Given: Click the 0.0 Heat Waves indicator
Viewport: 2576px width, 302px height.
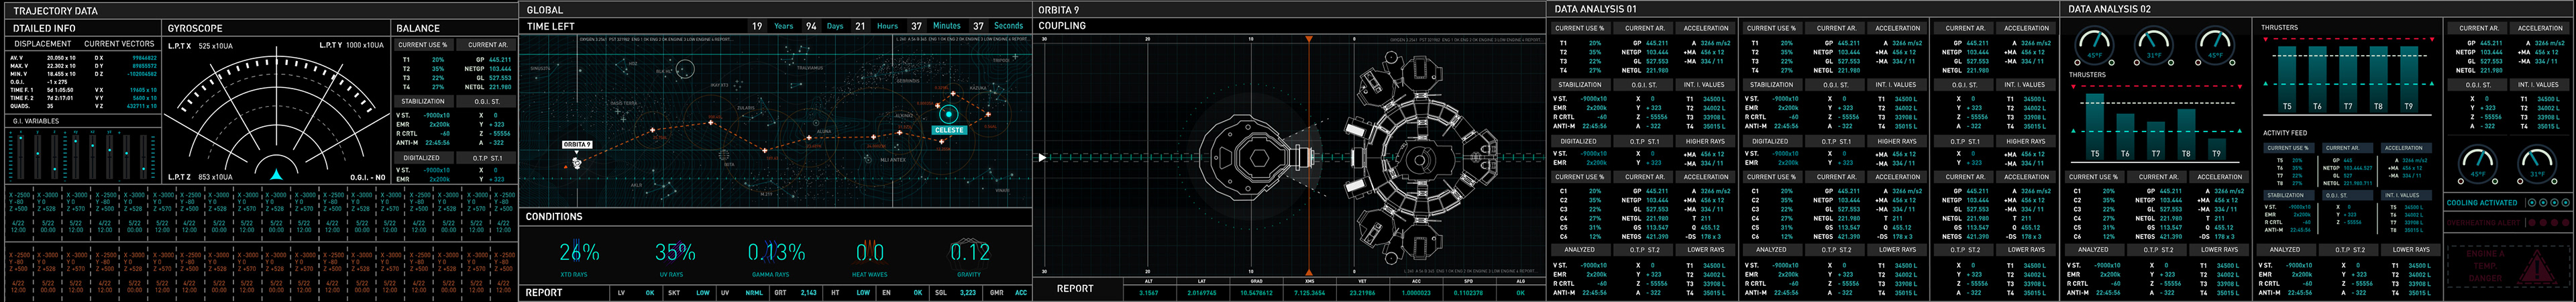Looking at the screenshot, I should (870, 252).
